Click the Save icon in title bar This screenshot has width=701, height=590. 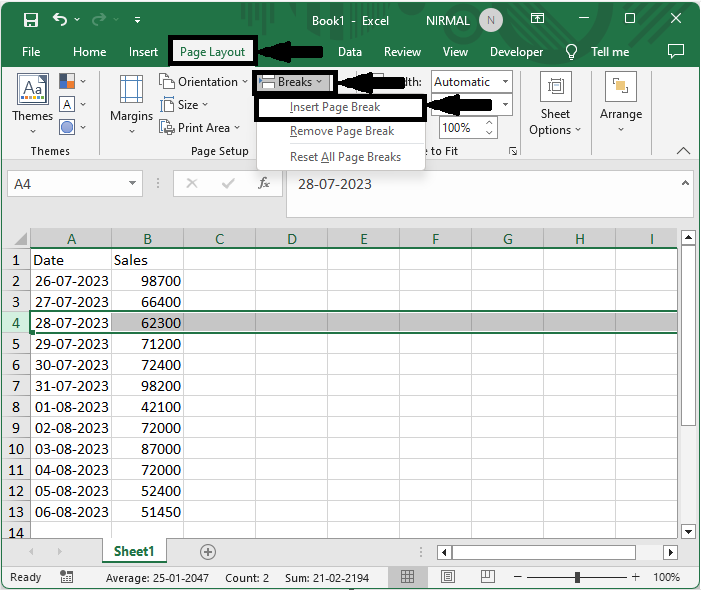coord(31,20)
